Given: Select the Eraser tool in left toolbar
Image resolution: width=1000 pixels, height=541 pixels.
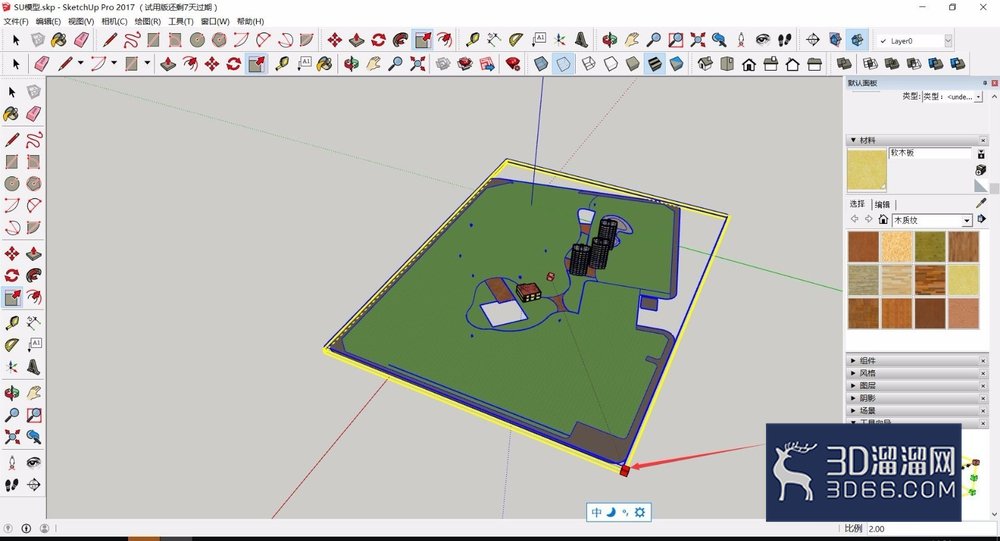Looking at the screenshot, I should (x=34, y=114).
